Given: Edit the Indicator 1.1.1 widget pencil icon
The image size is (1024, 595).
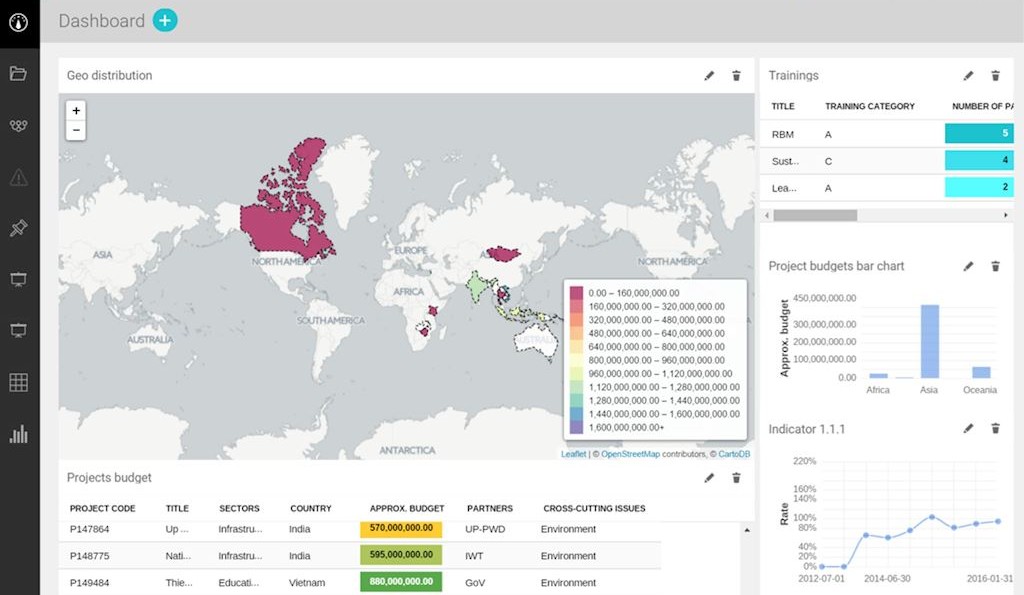Looking at the screenshot, I should (968, 428).
